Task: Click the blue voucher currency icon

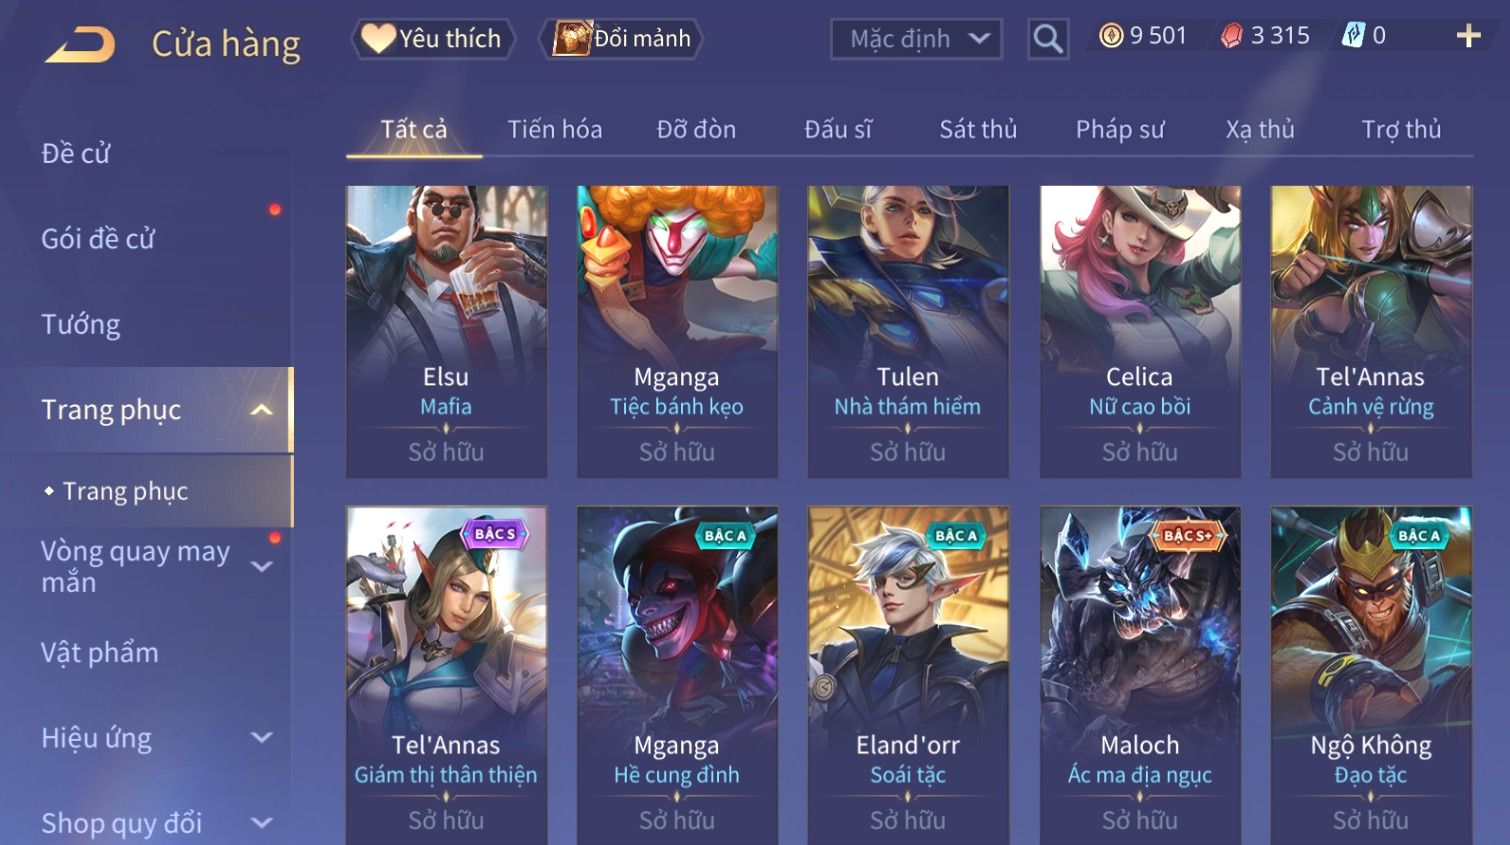Action: tap(1352, 36)
